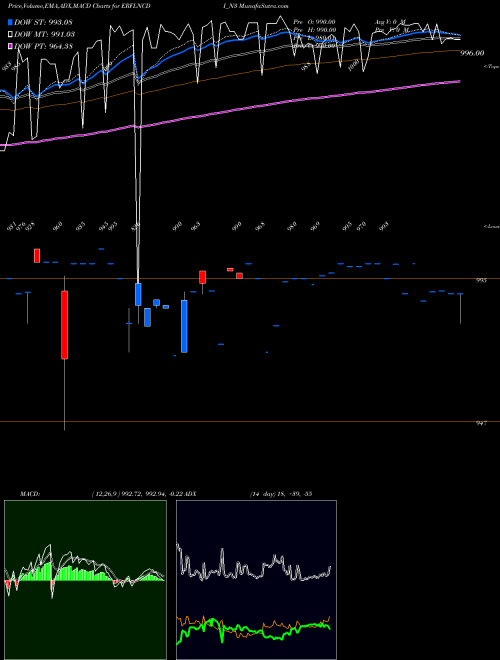Click the '(14 day) 18, +39, -55' ADX values
Screen dimensions: 500x660
click(x=281, y=493)
